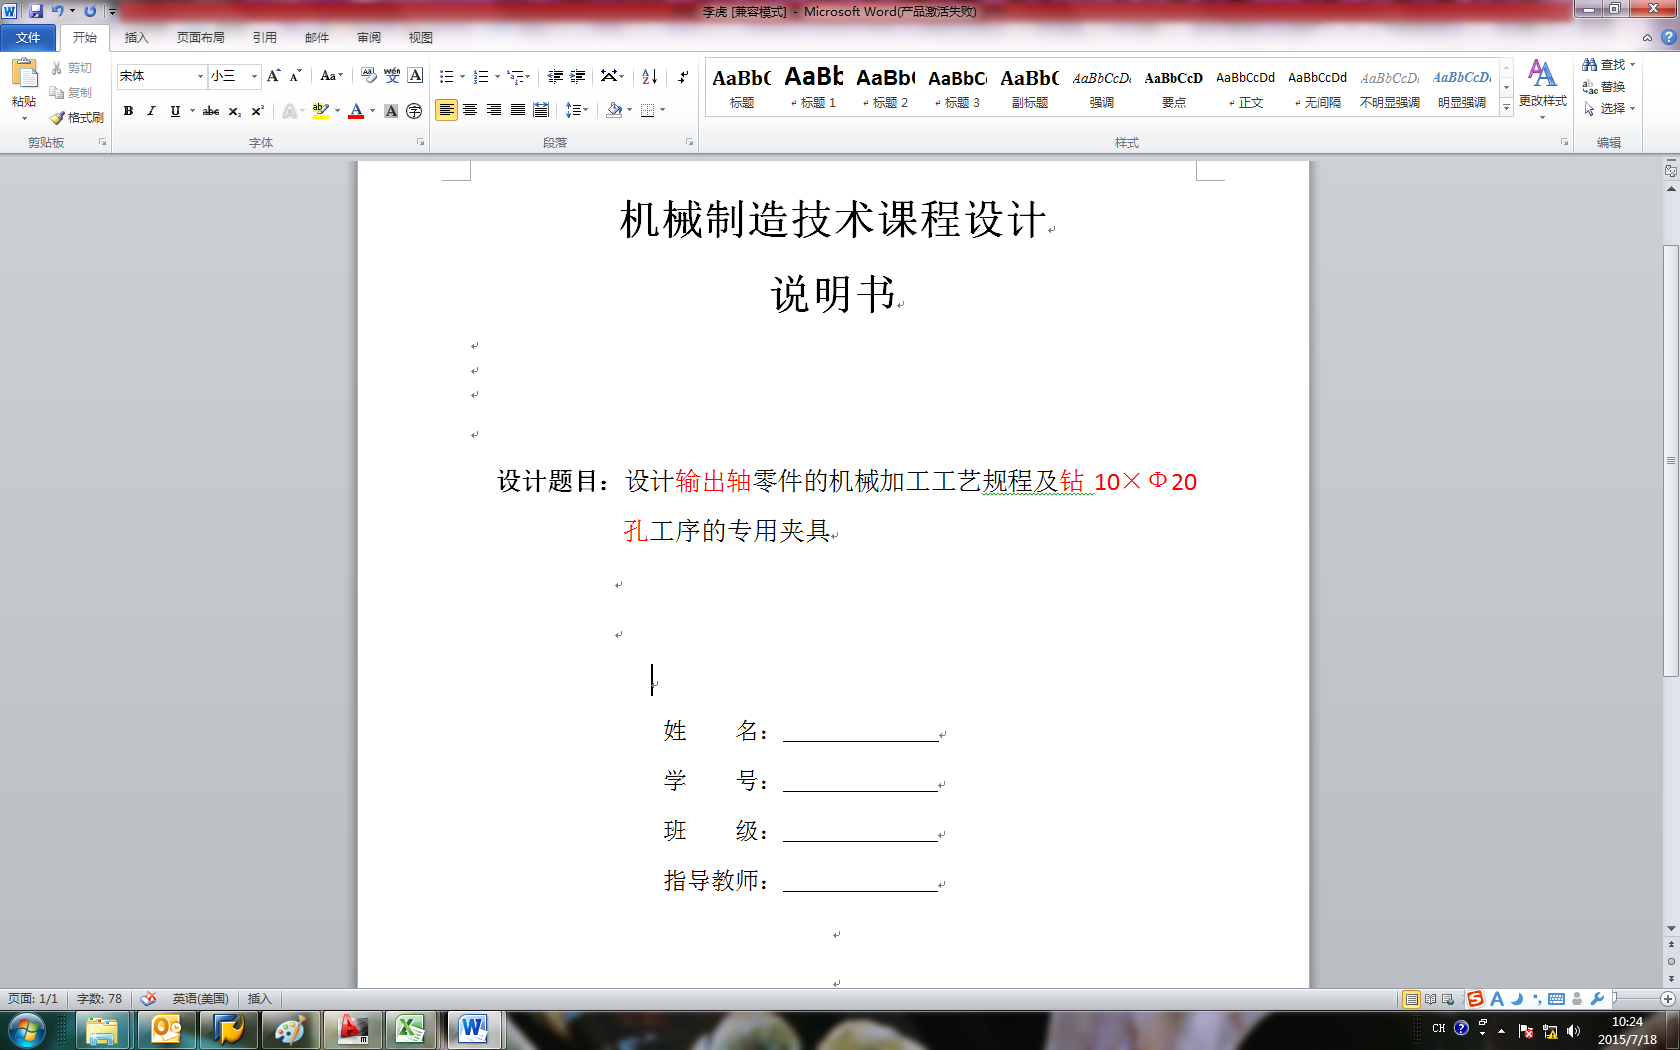The height and width of the screenshot is (1050, 1680).
Task: Toggle Superscript formatting
Action: click(257, 111)
